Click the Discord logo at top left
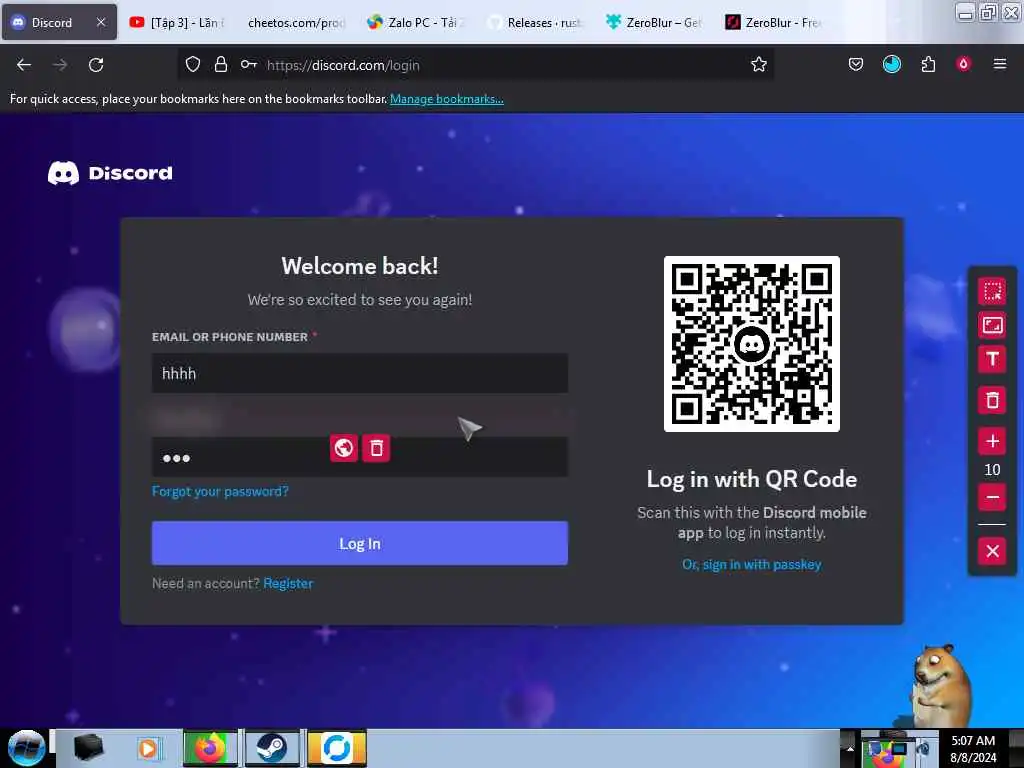 (110, 173)
